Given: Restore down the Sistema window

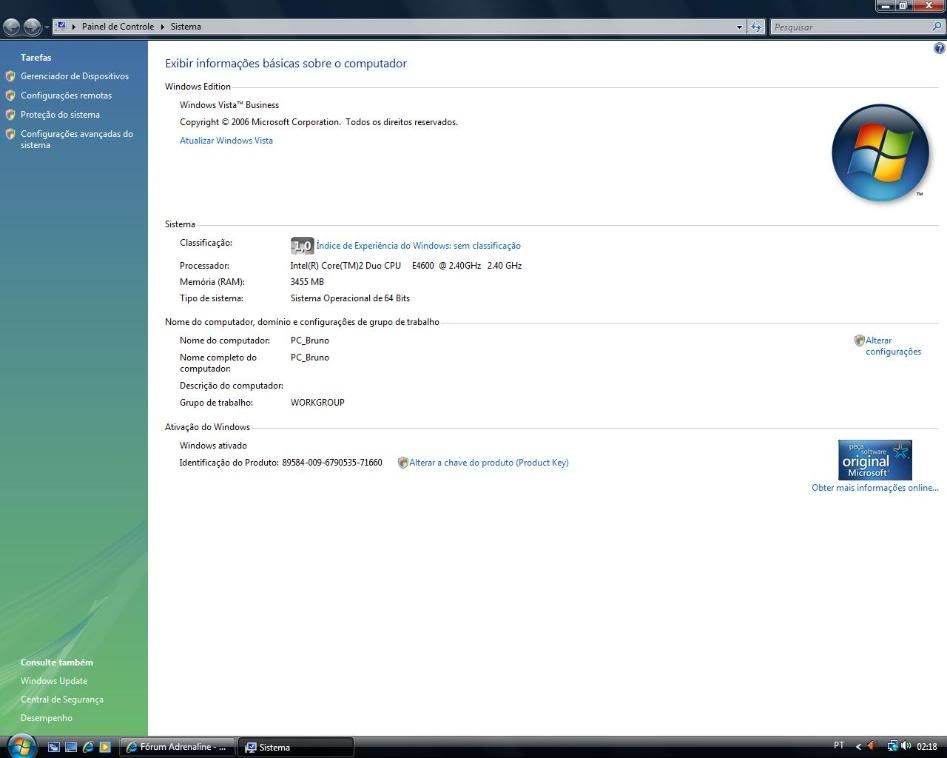Looking at the screenshot, I should coord(902,5).
